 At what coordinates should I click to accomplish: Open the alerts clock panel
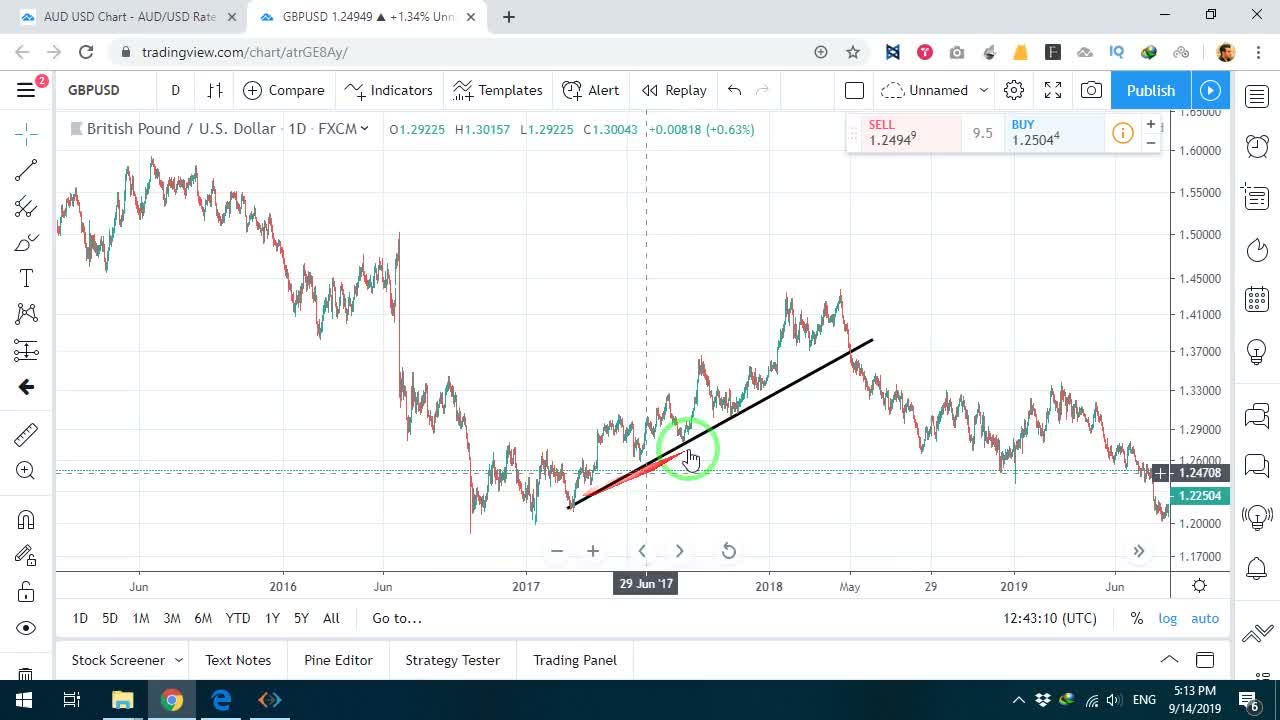click(1257, 147)
